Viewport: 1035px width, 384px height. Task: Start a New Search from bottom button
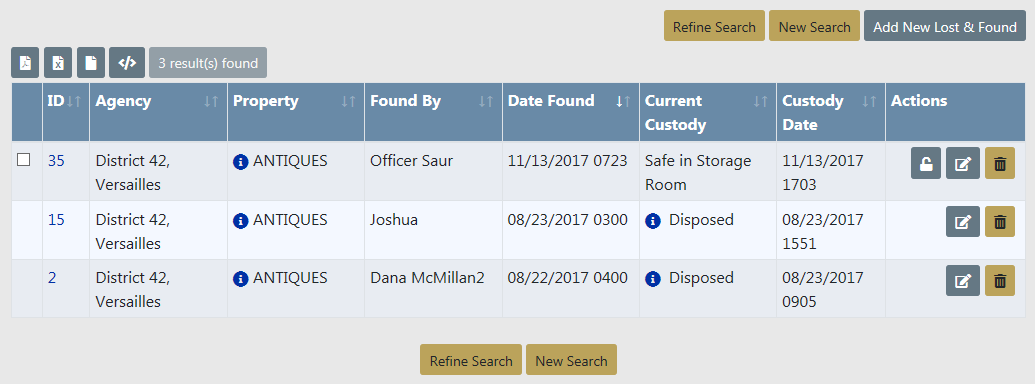[571, 360]
